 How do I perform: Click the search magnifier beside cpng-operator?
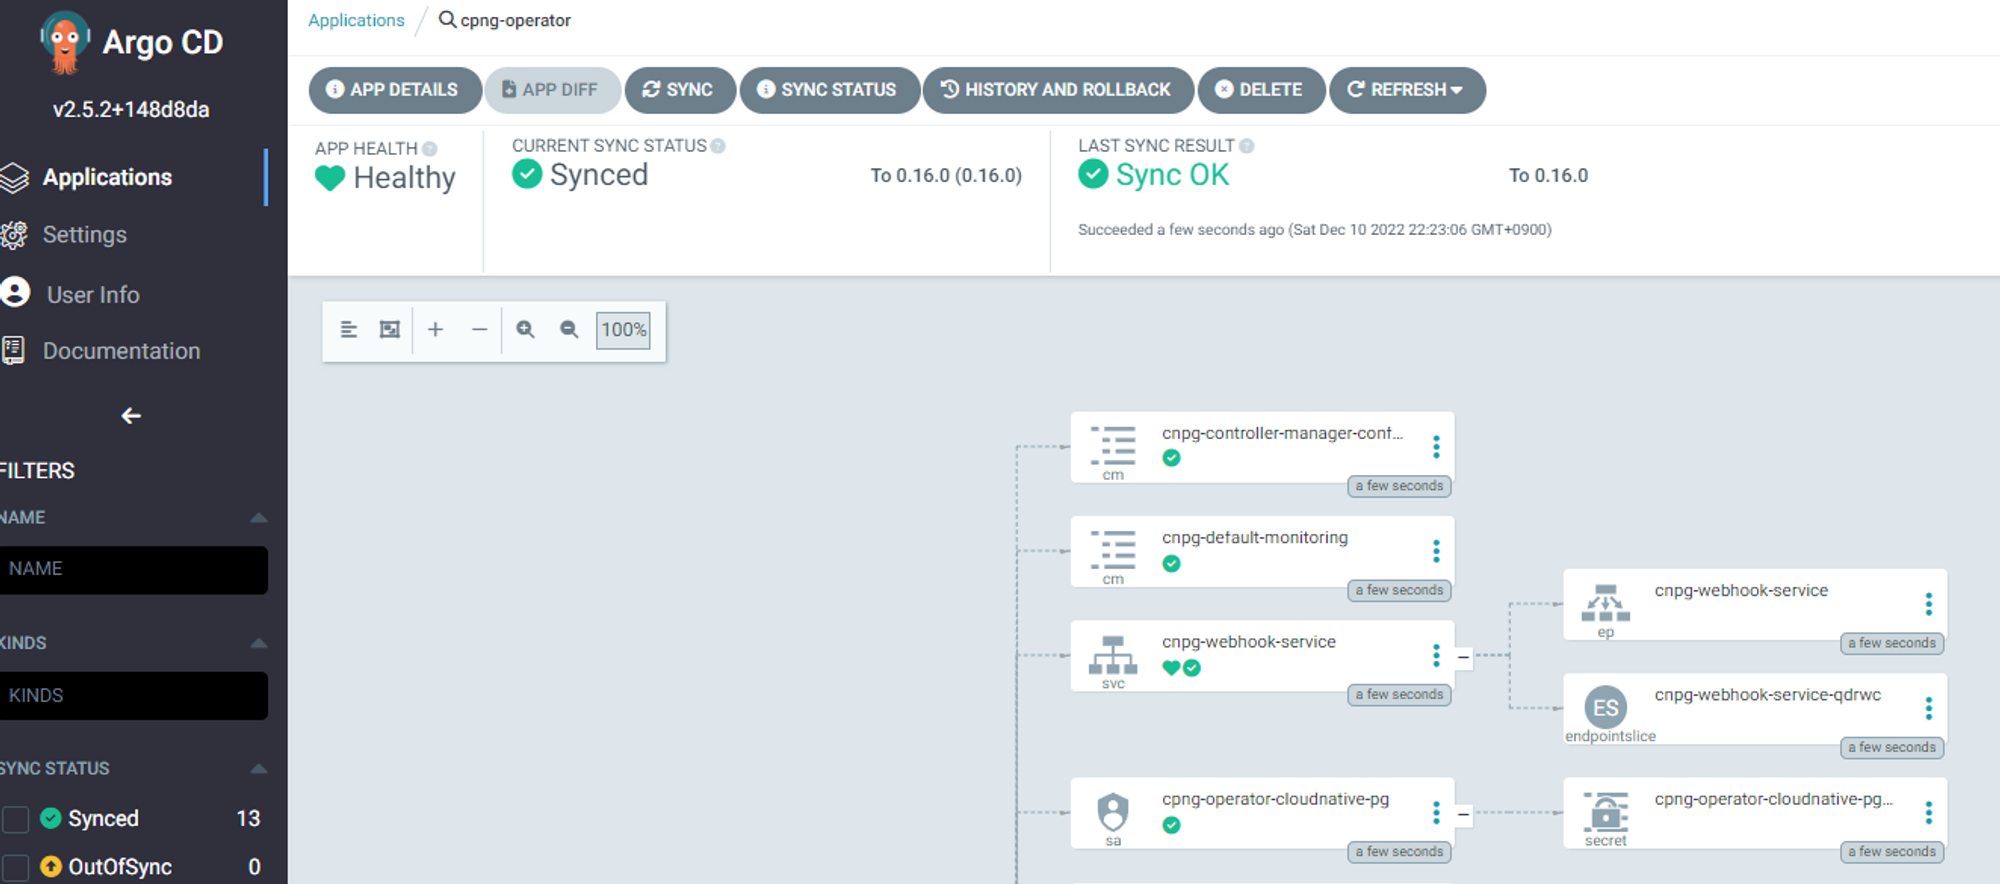pyautogui.click(x=447, y=20)
